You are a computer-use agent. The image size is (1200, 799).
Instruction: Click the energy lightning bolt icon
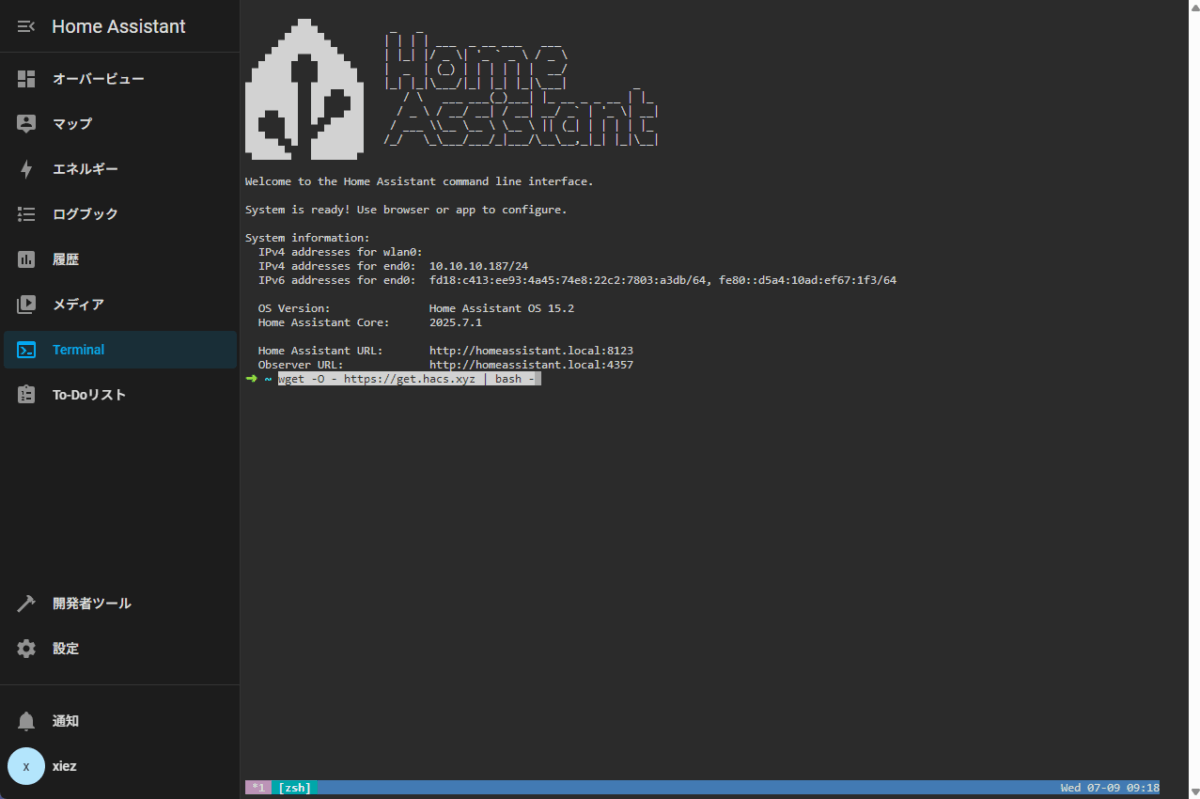pos(26,169)
